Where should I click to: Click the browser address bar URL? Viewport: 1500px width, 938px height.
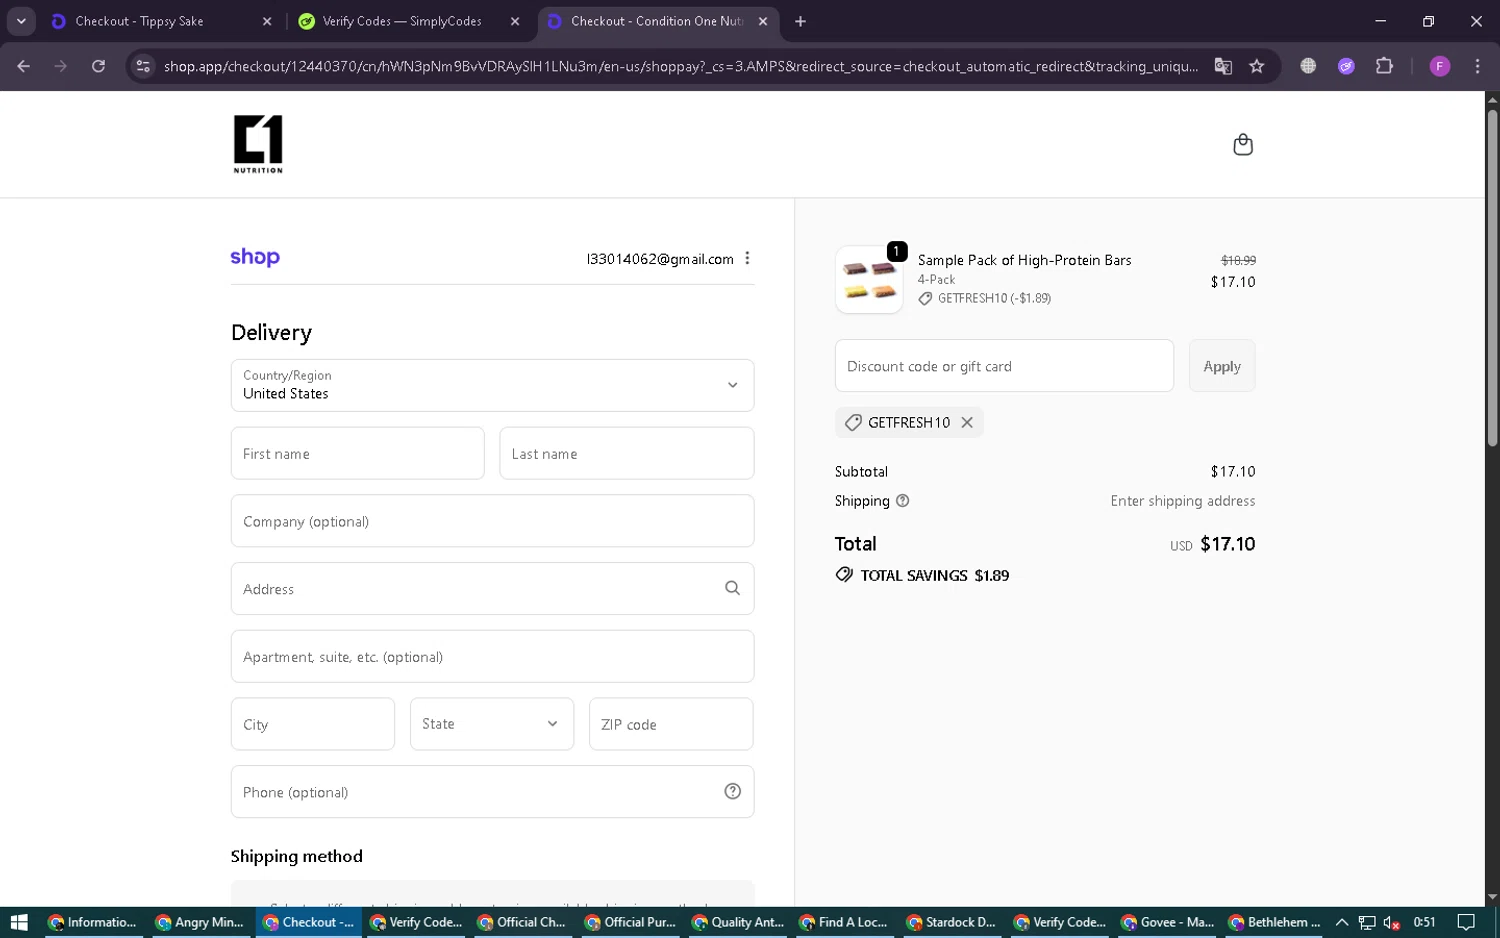[680, 66]
